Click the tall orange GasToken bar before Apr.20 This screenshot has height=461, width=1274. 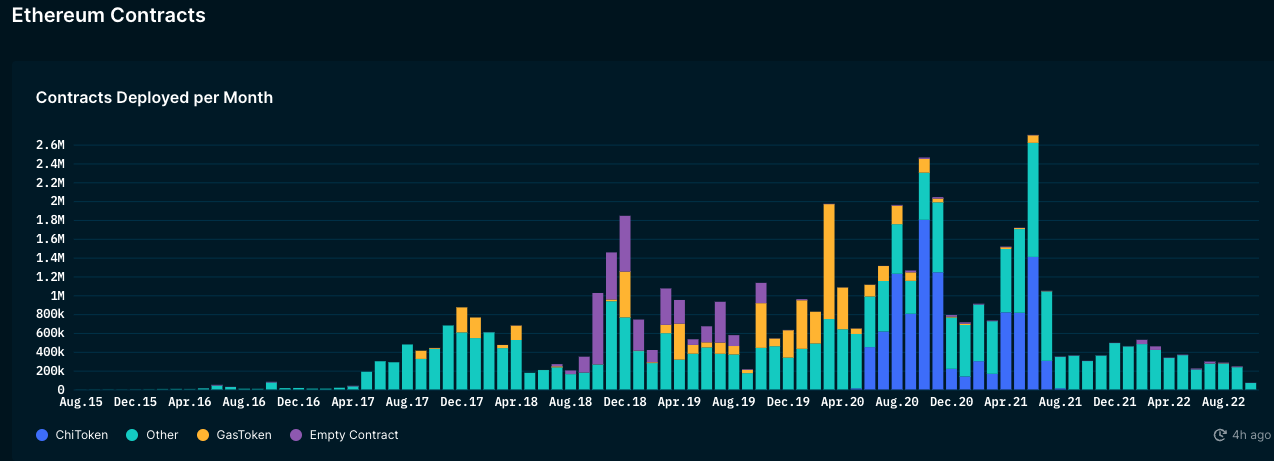829,261
